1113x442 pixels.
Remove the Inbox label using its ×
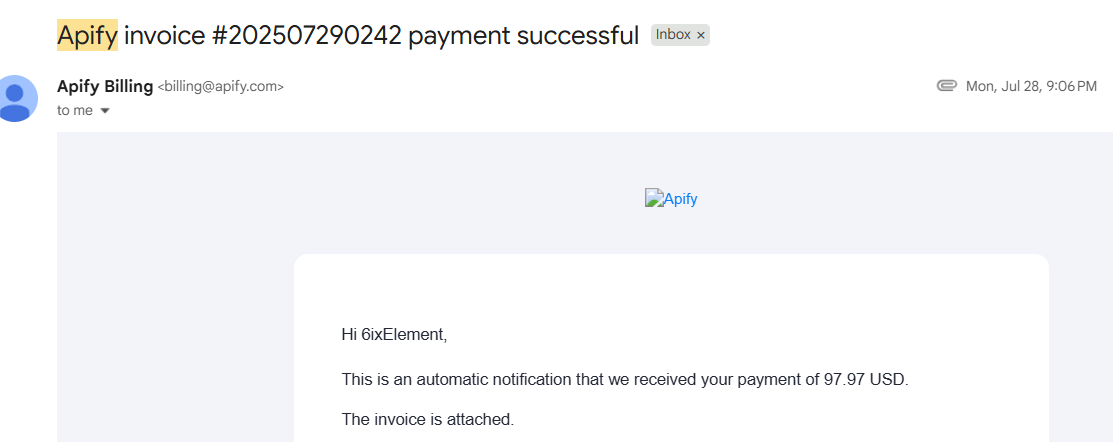(701, 35)
